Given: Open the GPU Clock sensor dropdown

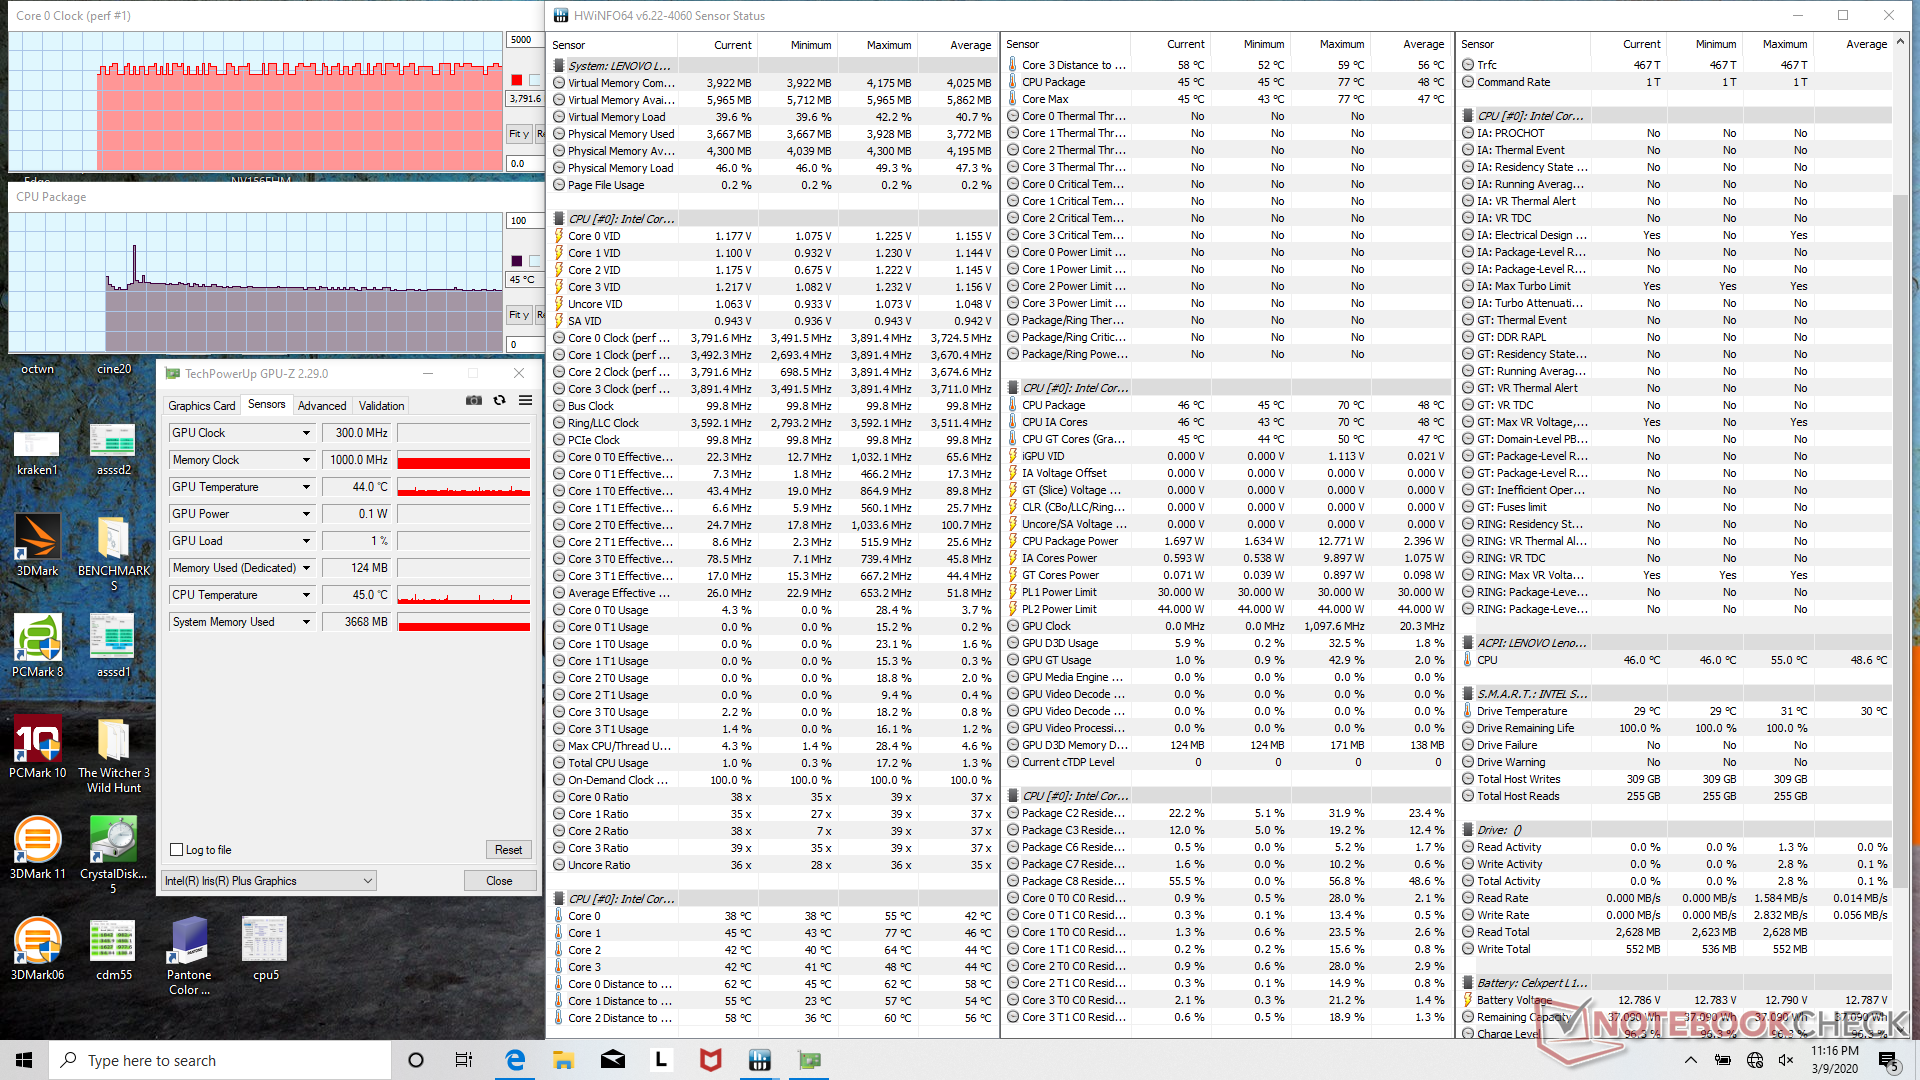Looking at the screenshot, I should (x=306, y=433).
